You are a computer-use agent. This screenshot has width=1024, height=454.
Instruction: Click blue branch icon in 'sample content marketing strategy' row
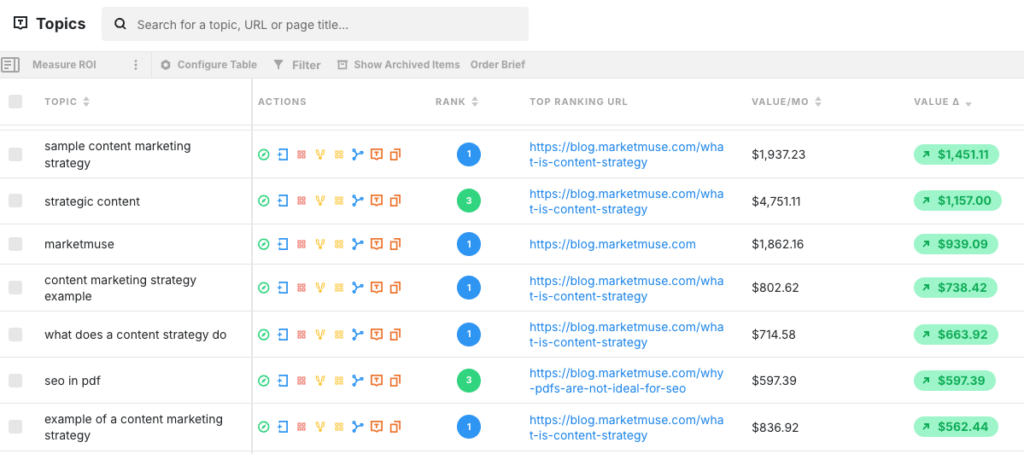[x=357, y=155]
